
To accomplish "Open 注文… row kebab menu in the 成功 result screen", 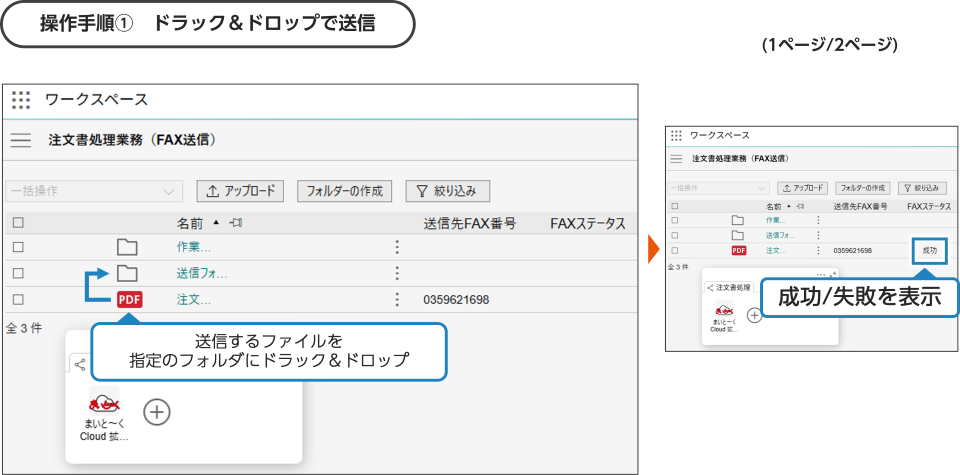I will click(818, 250).
